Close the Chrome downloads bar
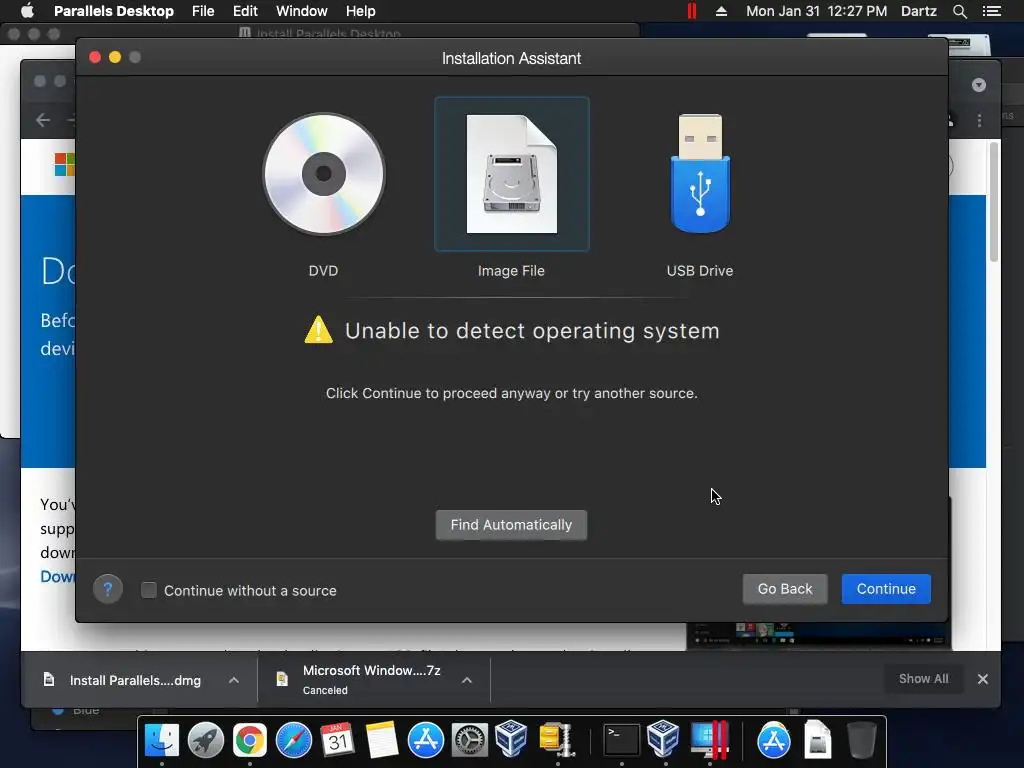This screenshot has width=1024, height=768. [x=983, y=679]
